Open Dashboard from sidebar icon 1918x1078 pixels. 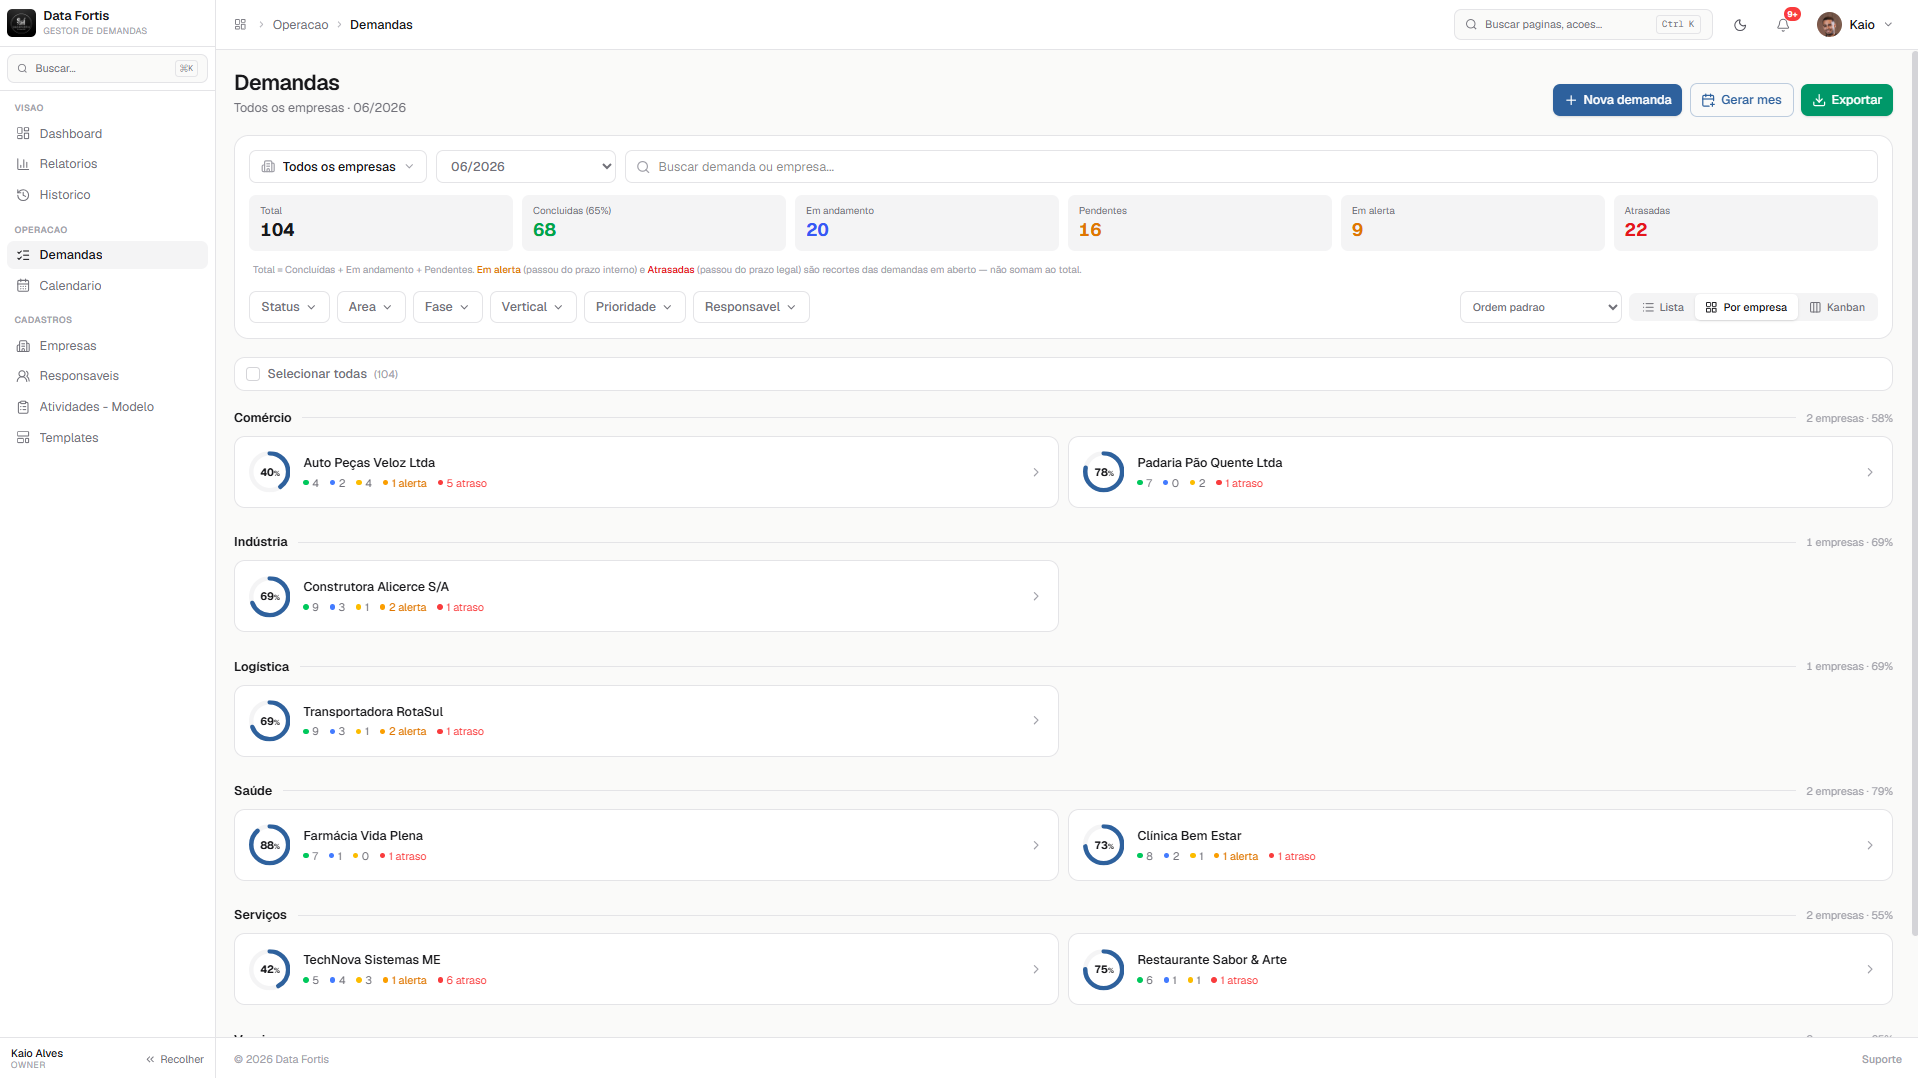(x=23, y=134)
